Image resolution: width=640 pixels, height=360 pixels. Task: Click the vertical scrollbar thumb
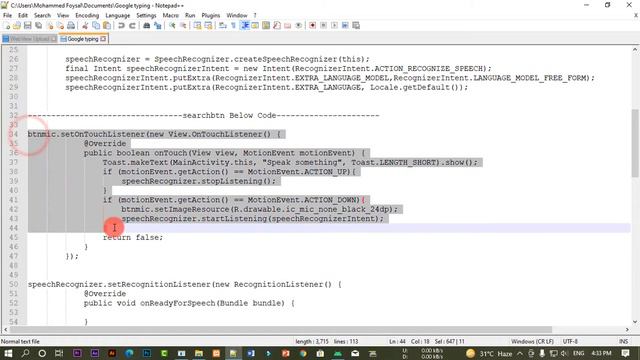tap(635, 143)
